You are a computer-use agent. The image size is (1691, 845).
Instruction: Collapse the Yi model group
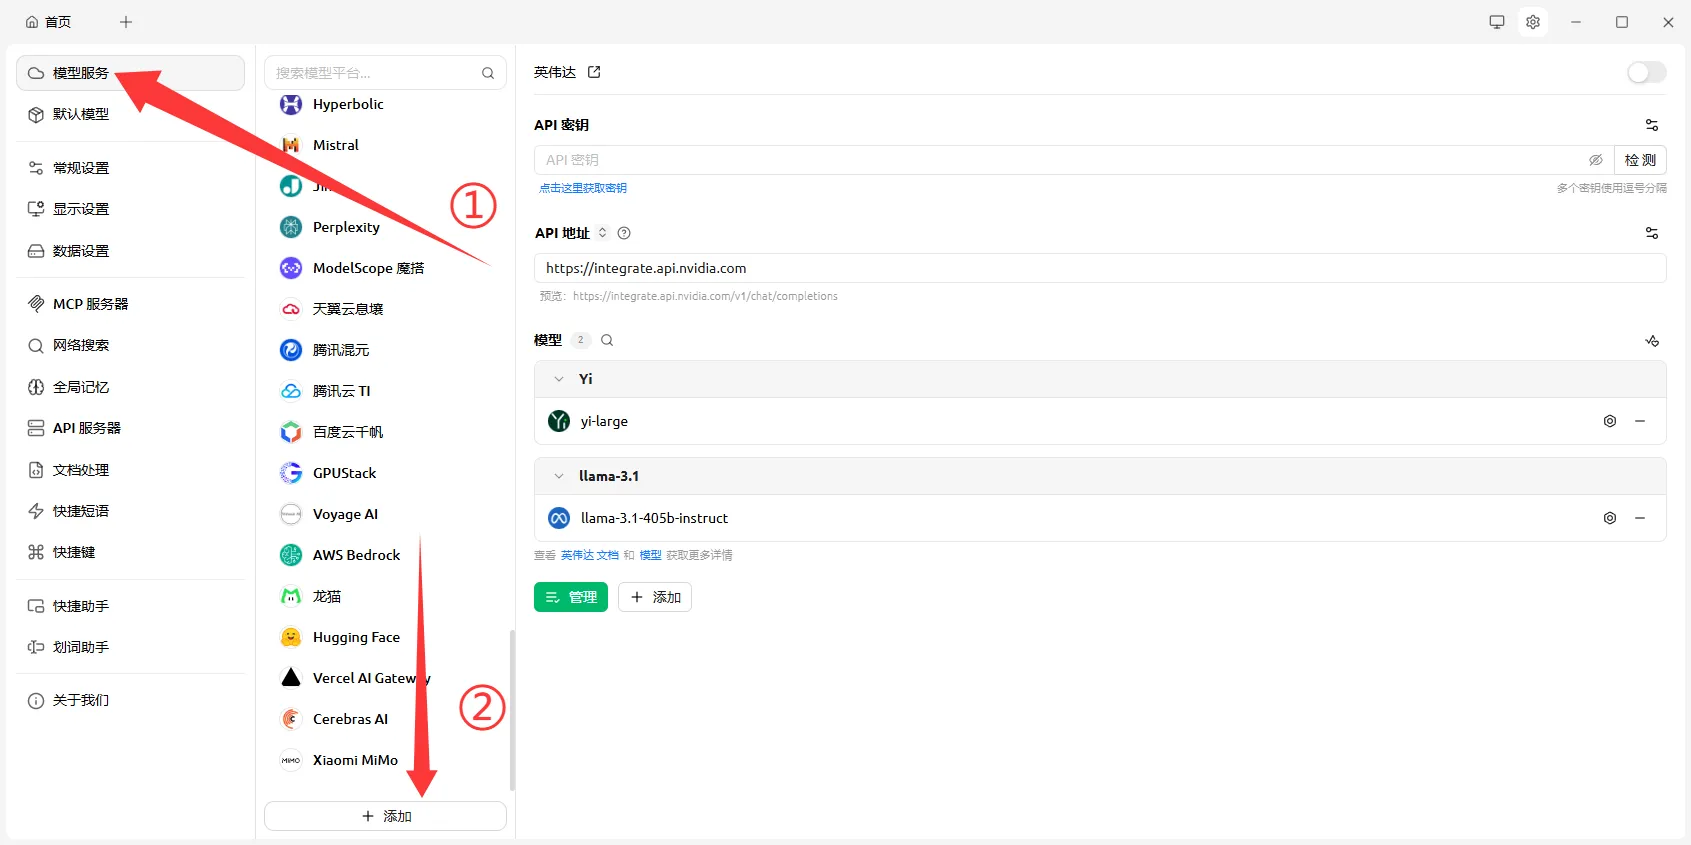pos(559,379)
